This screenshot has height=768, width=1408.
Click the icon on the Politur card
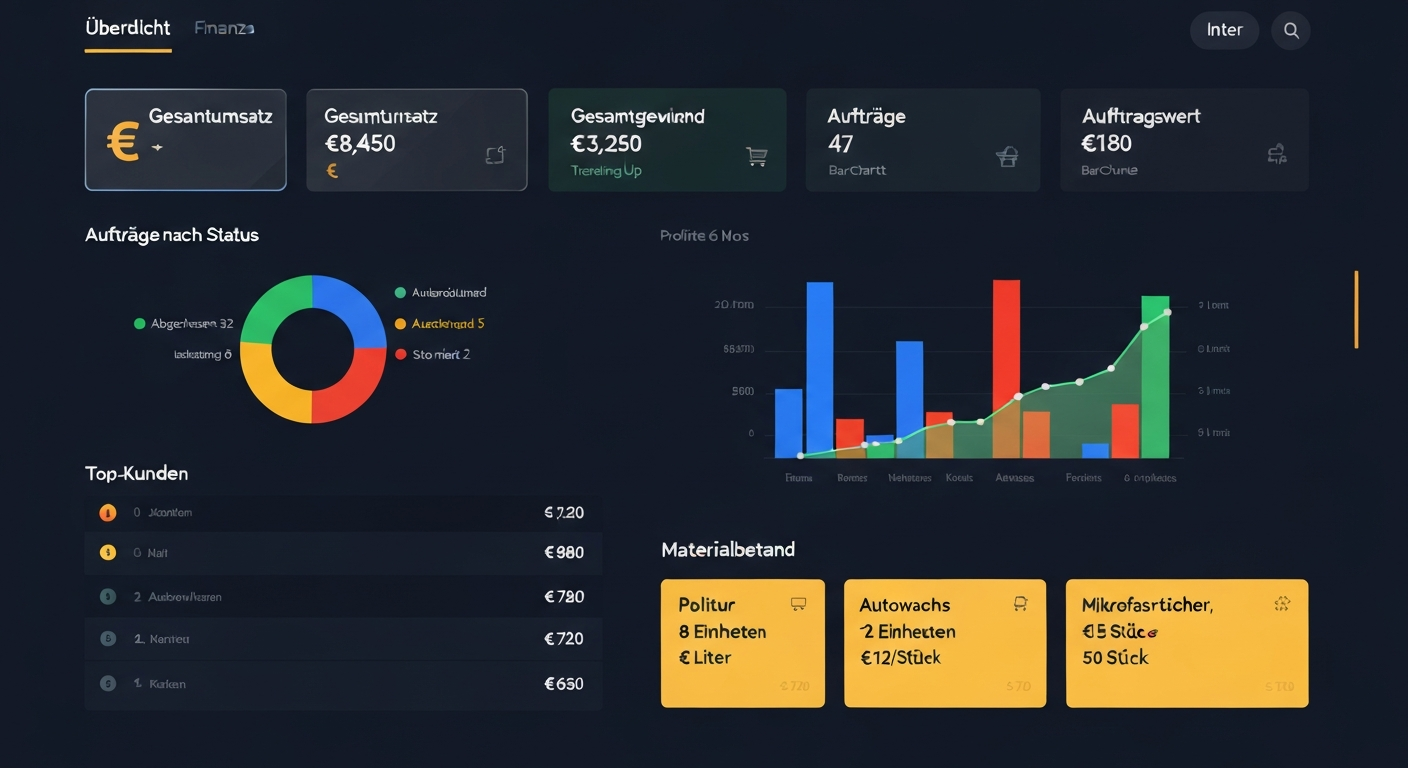[x=798, y=604]
